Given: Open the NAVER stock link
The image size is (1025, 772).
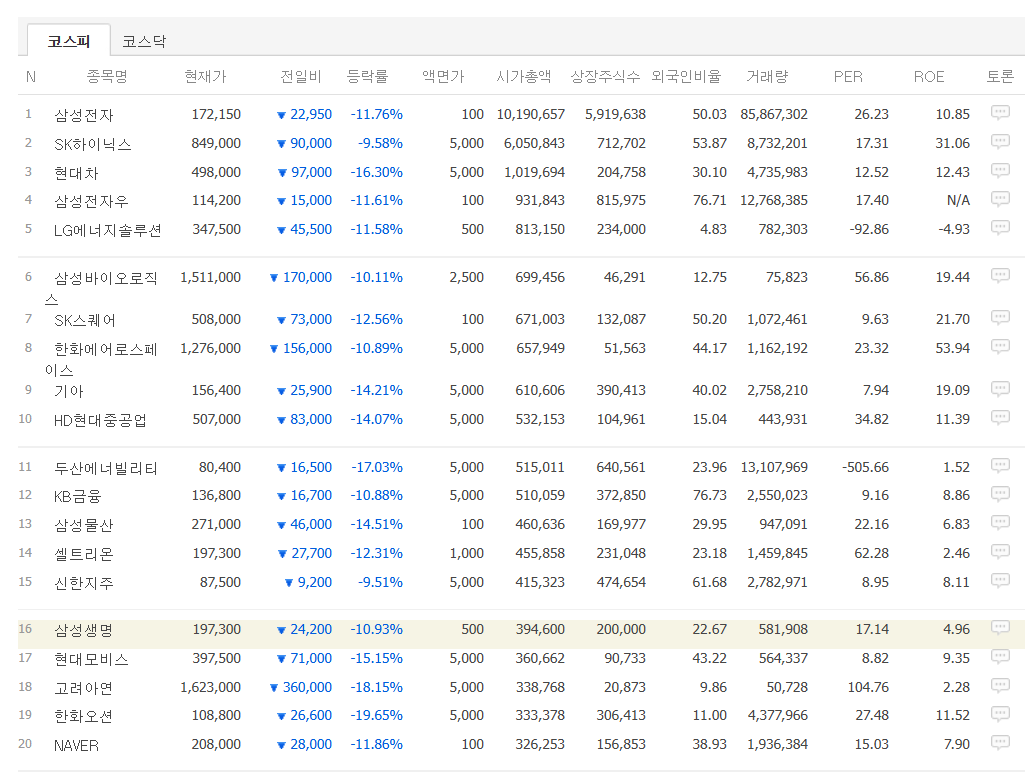Looking at the screenshot, I should (x=76, y=745).
